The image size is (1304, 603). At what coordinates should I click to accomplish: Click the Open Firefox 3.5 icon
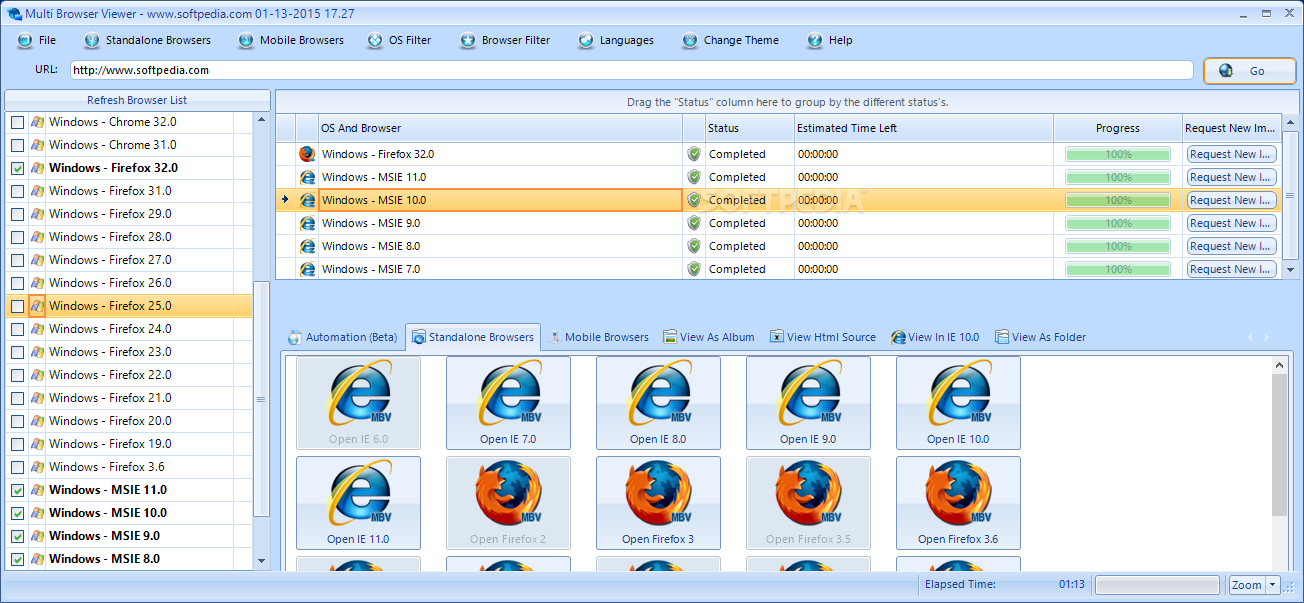pos(808,503)
